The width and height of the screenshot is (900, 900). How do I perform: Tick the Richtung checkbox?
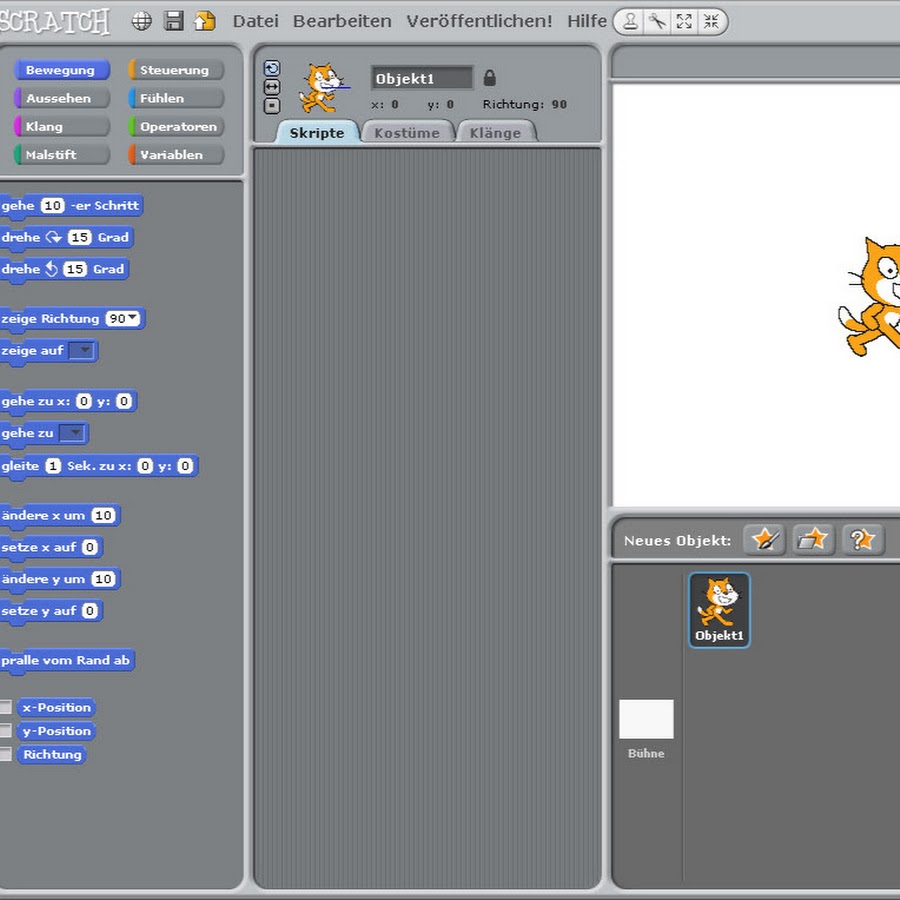pyautogui.click(x=6, y=755)
